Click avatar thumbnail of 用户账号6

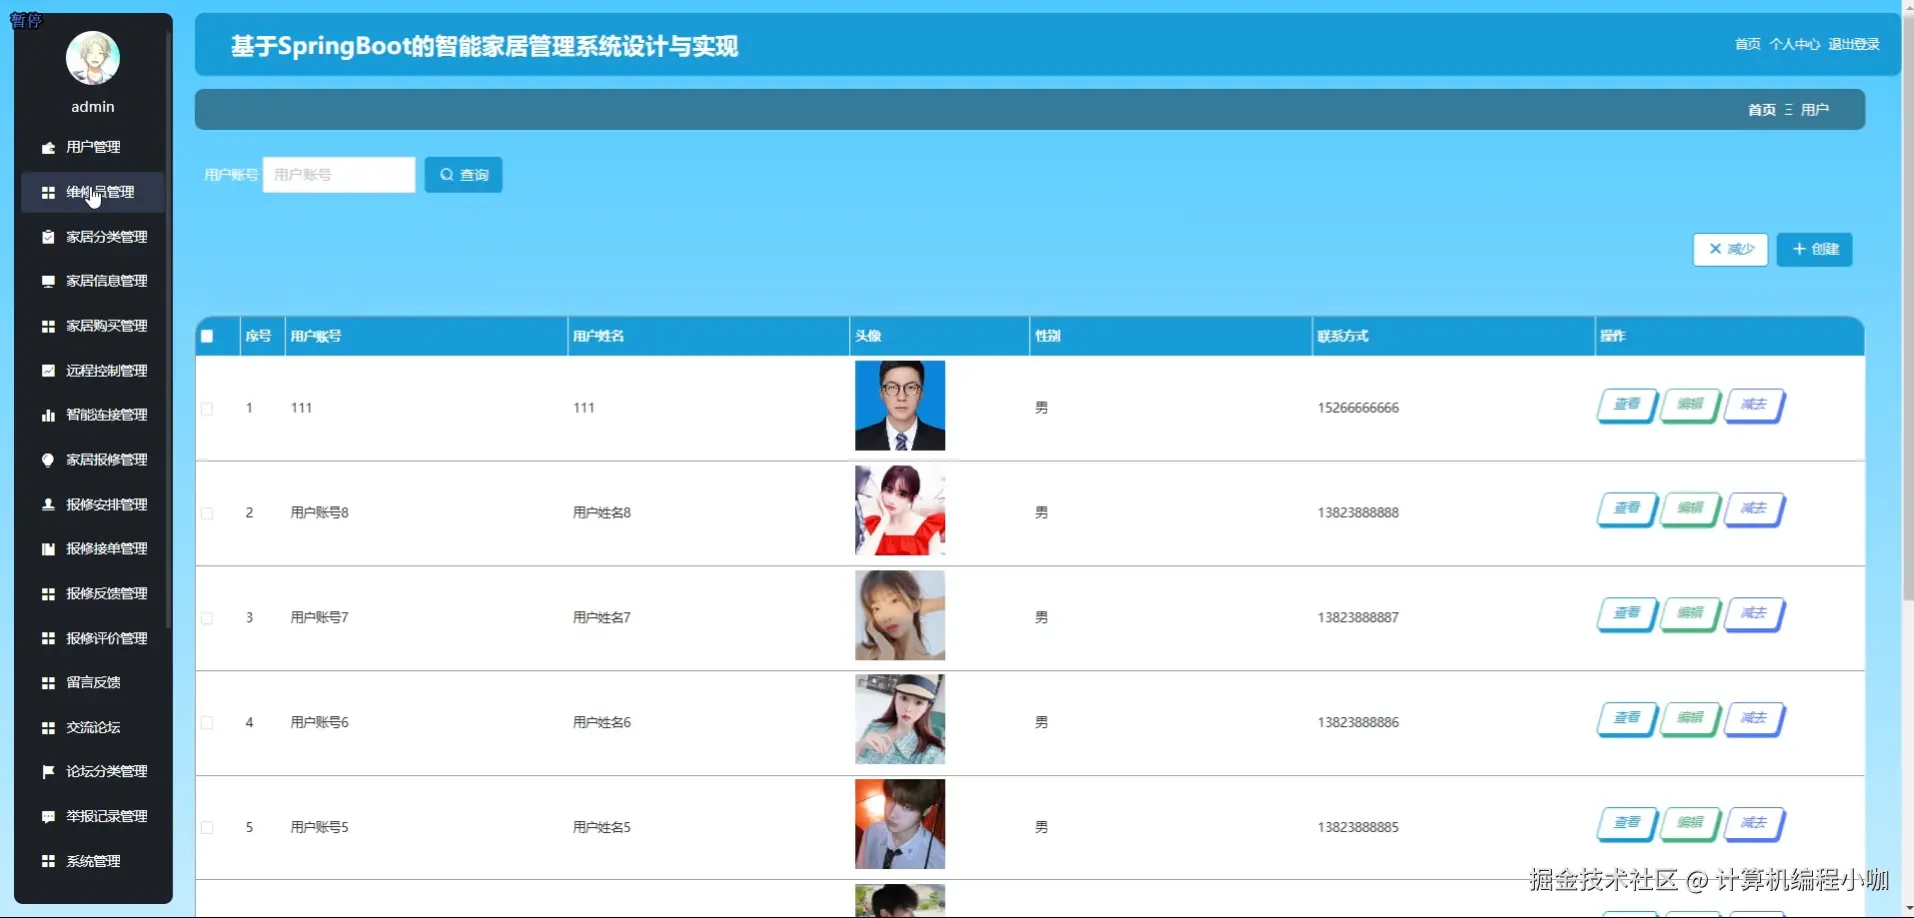[900, 720]
